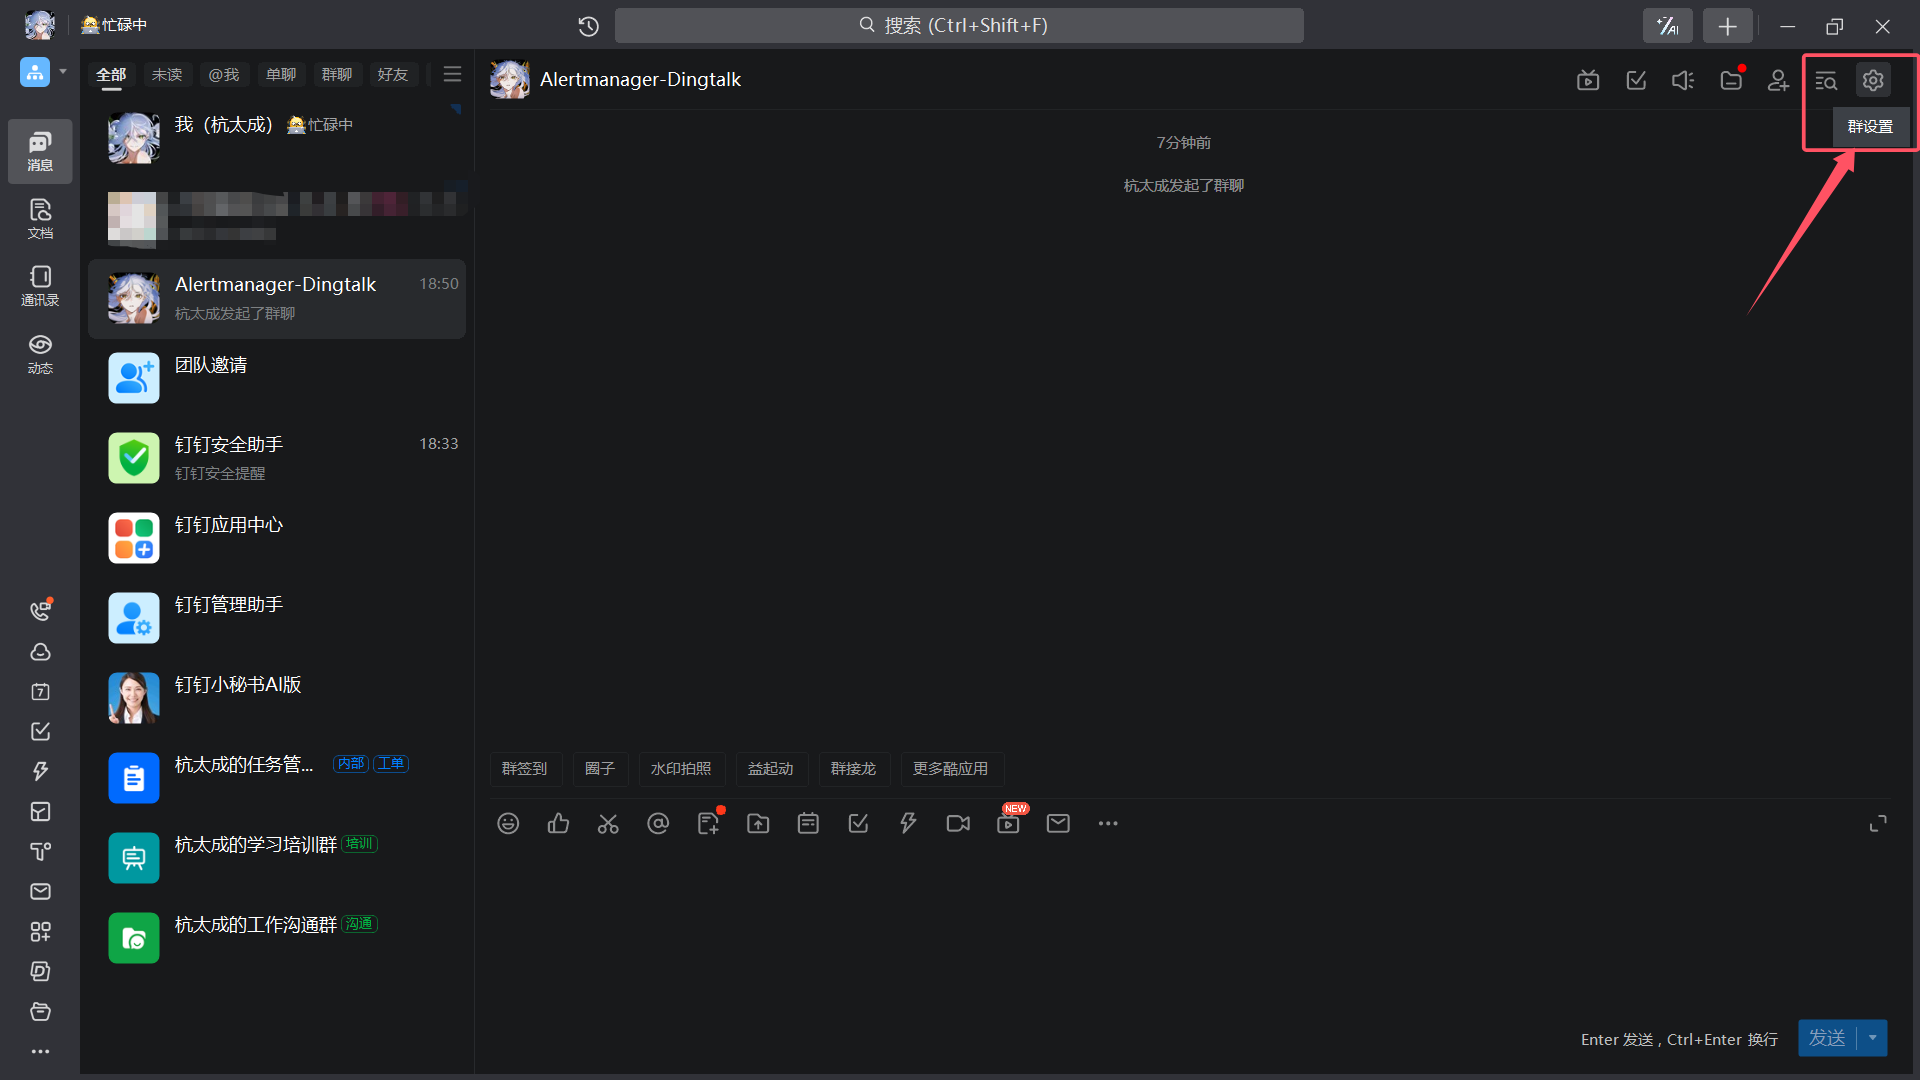The height and width of the screenshot is (1080, 1920).
Task: Expand the send button dropdown arrow
Action: [1873, 1038]
